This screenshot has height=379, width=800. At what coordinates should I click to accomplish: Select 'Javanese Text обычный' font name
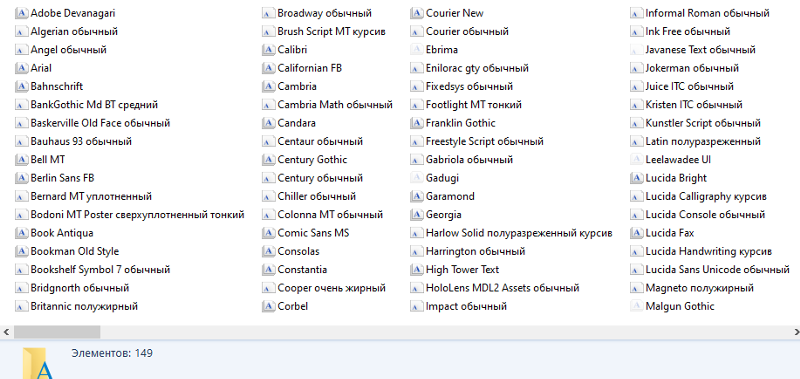click(x=701, y=50)
